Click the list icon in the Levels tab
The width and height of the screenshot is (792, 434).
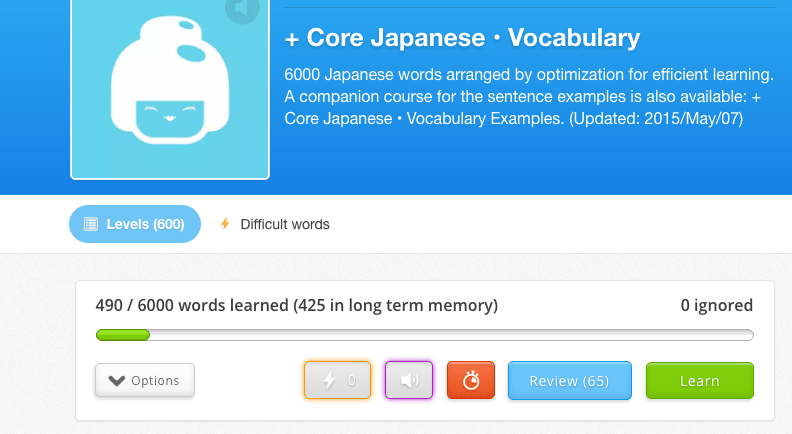(x=91, y=224)
